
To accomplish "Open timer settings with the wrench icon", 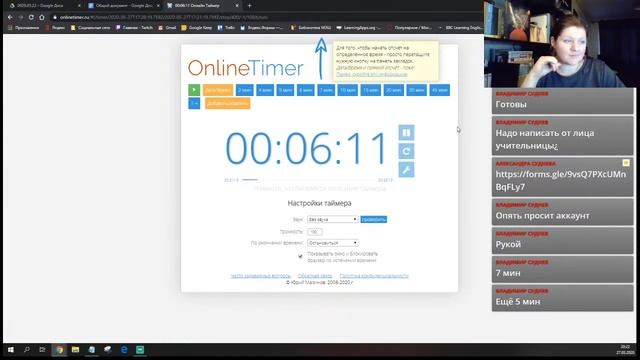I will 406,170.
